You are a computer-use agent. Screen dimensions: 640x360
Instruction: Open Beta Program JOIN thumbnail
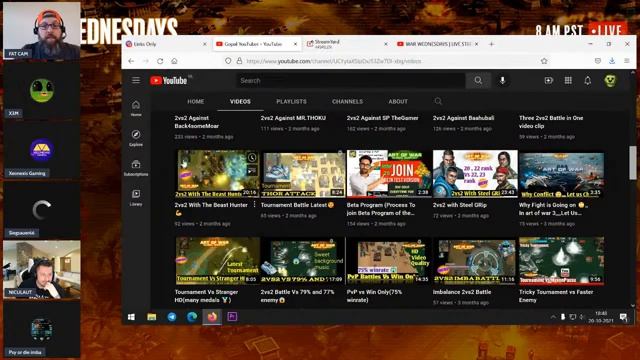(x=389, y=174)
